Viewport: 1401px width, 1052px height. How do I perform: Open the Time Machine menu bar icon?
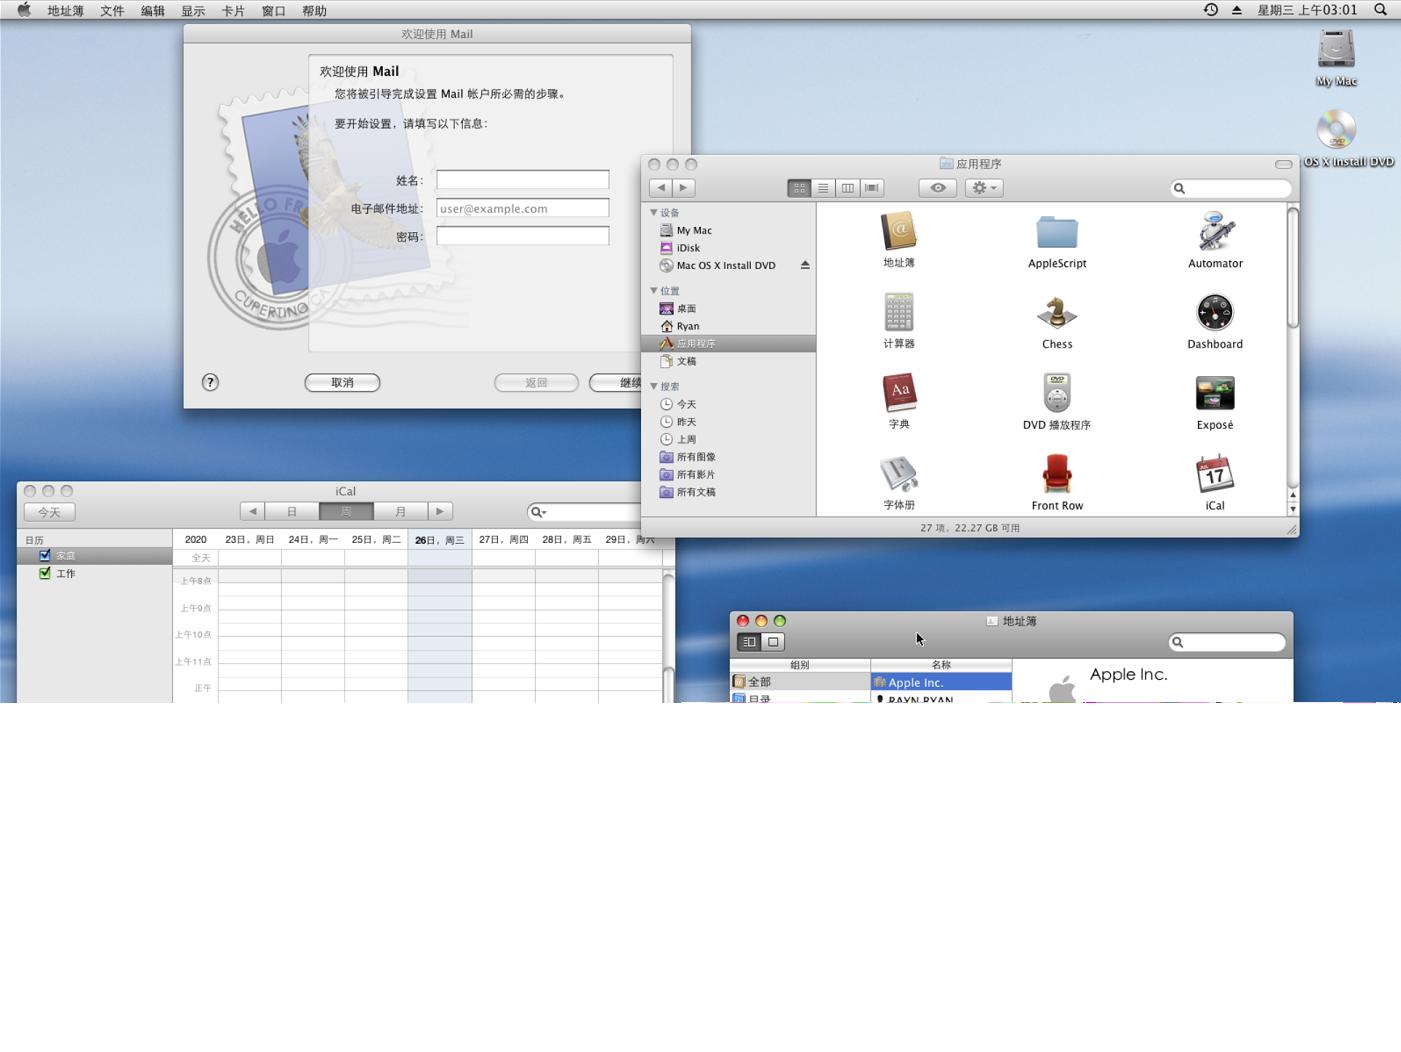(x=1210, y=10)
